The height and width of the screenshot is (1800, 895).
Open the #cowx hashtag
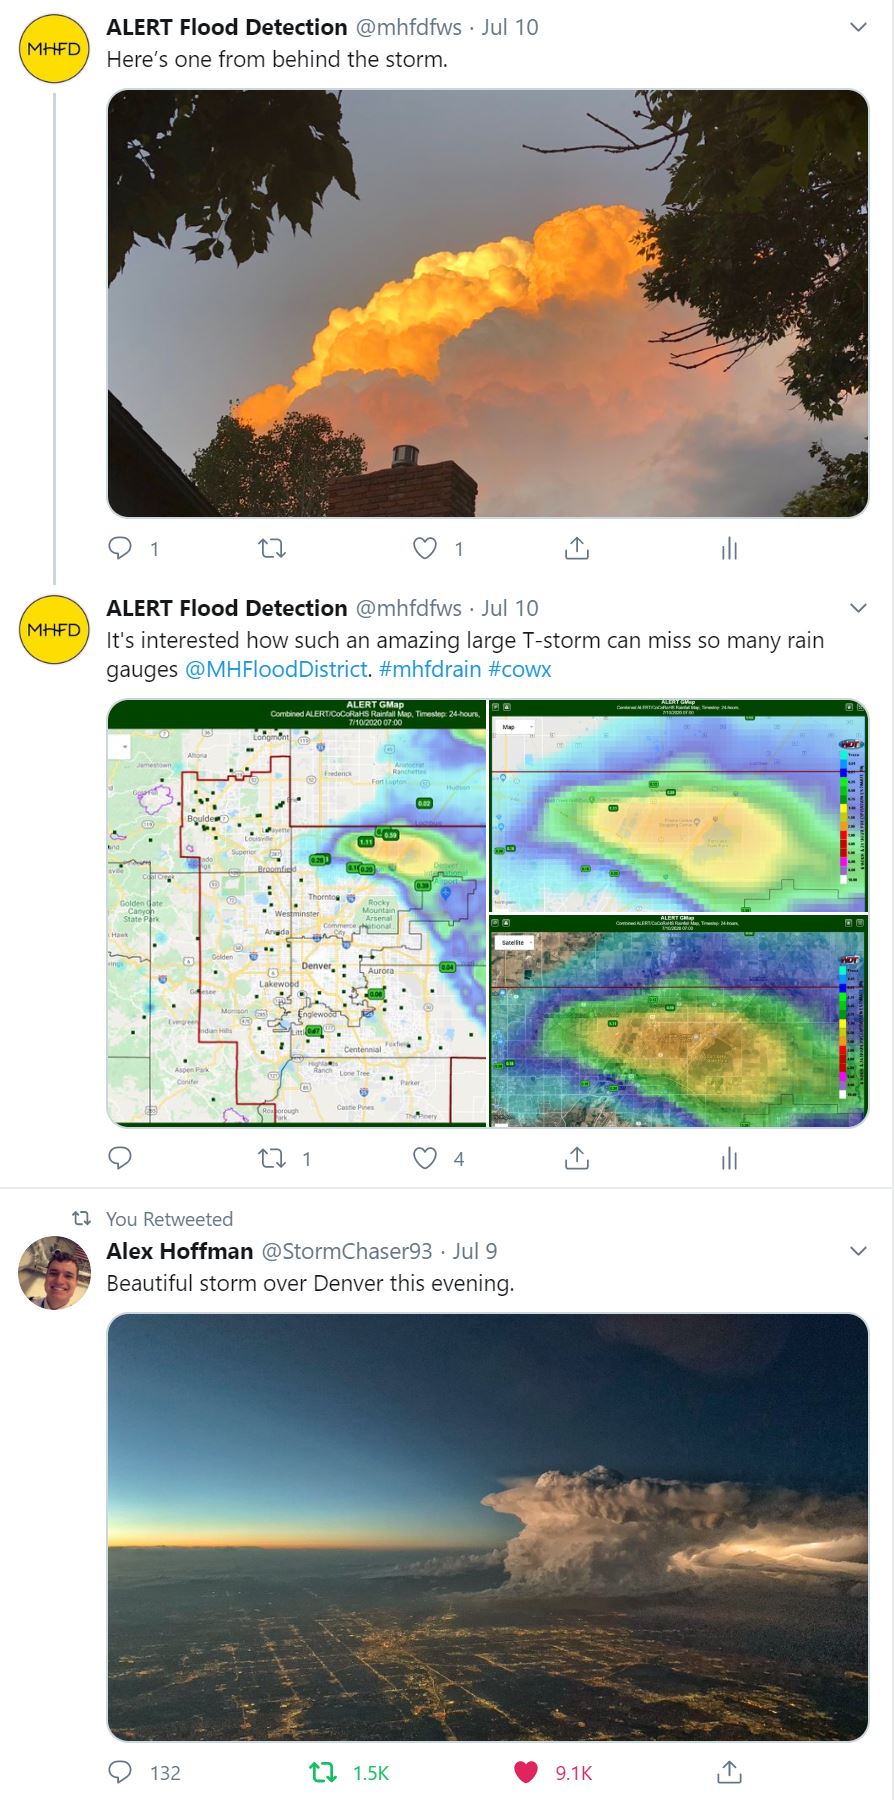tap(519, 669)
